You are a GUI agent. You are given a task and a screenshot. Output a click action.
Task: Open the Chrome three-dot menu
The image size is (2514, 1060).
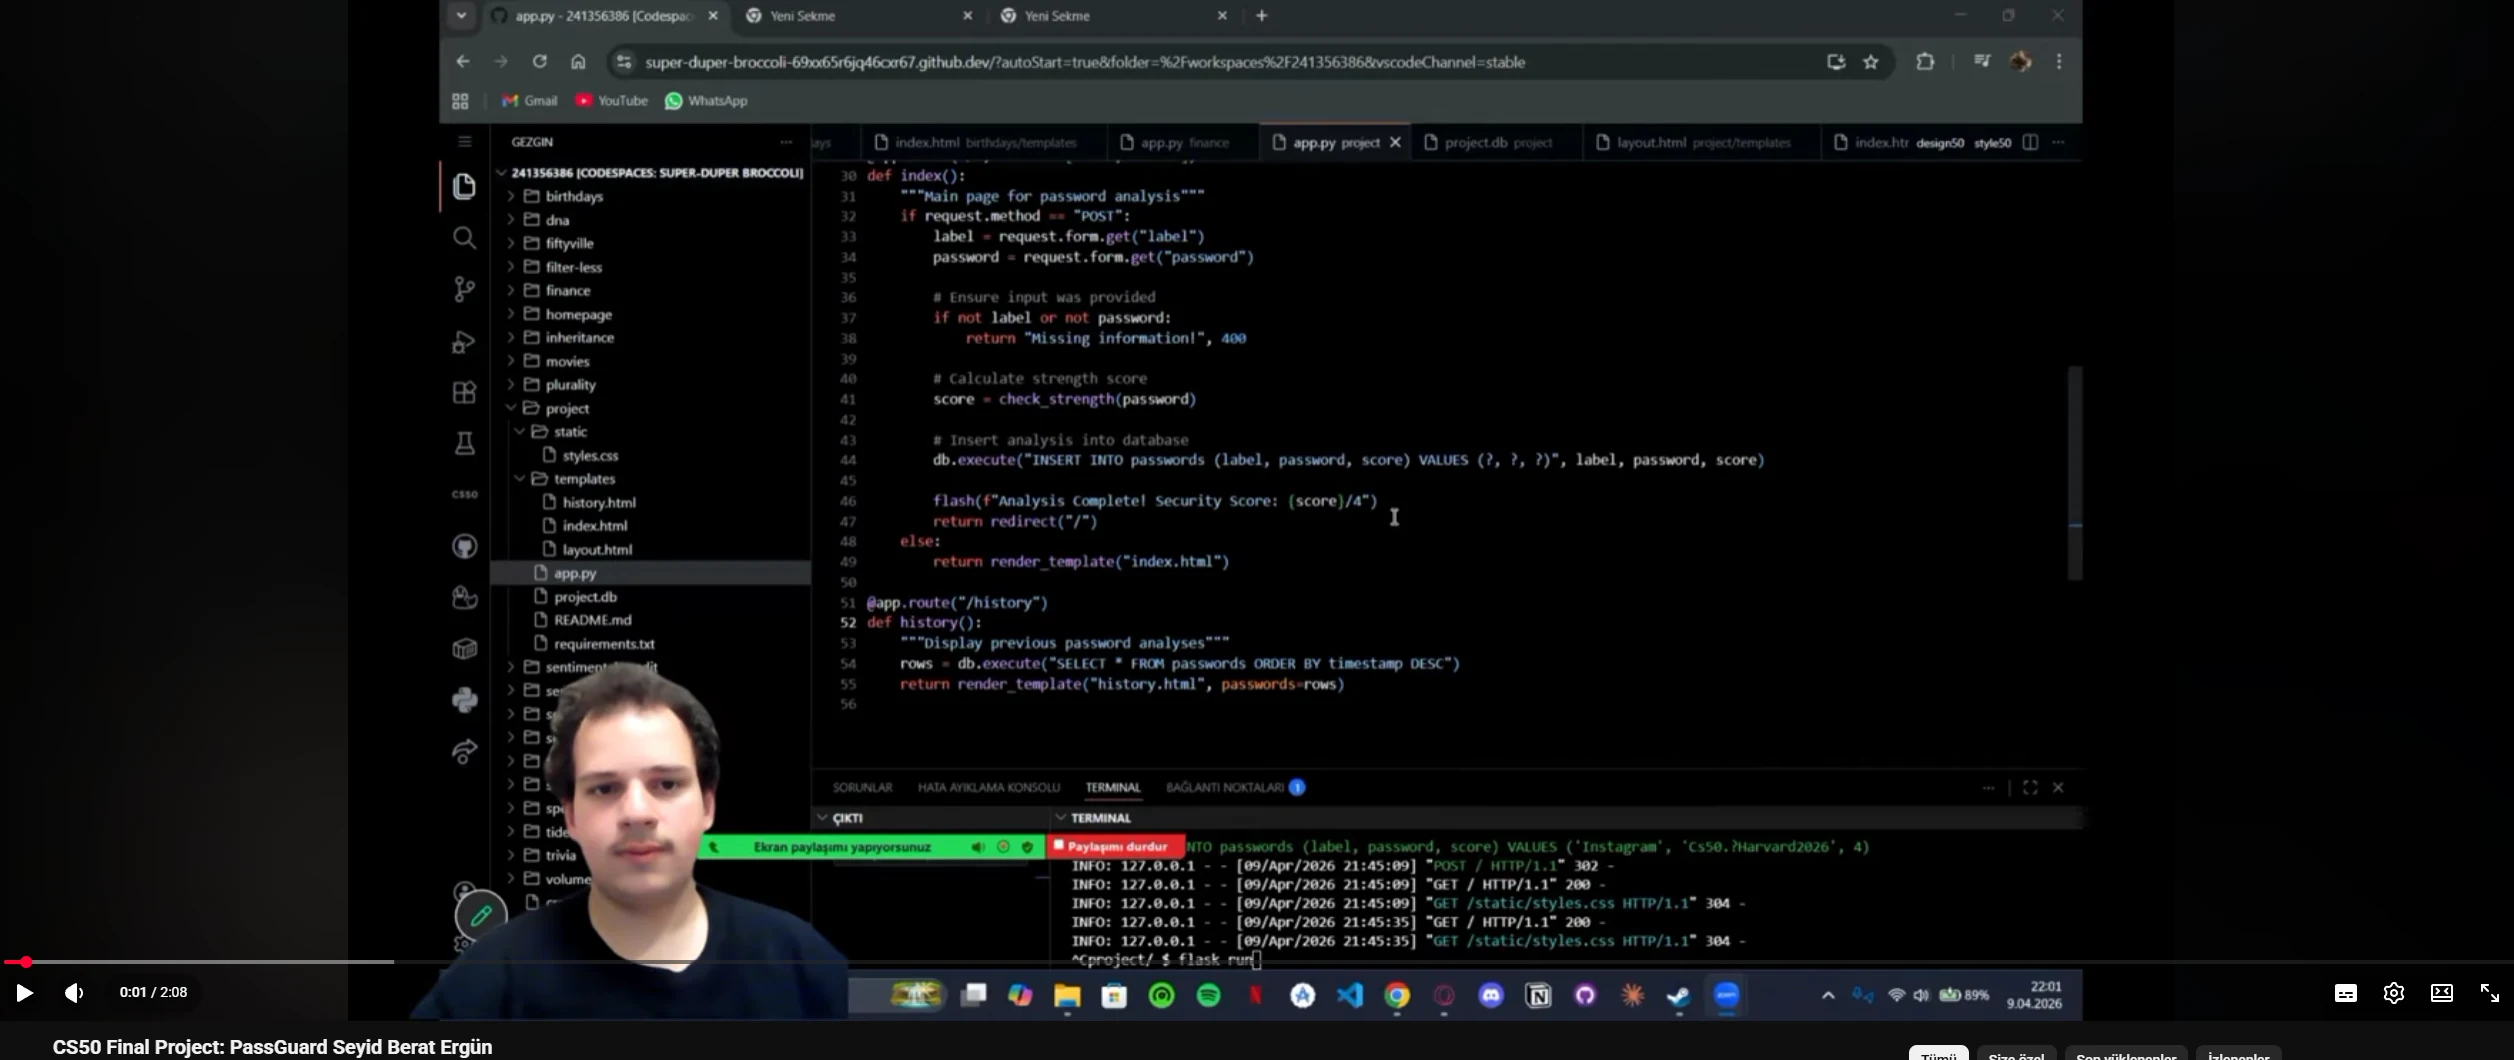(2058, 61)
